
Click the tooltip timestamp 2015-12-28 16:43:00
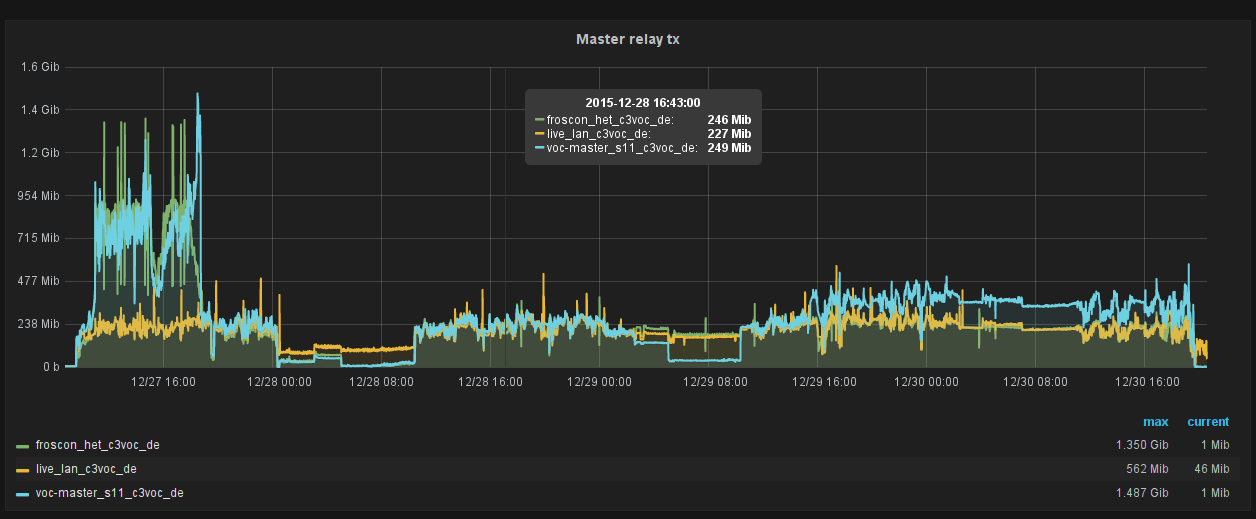point(642,102)
